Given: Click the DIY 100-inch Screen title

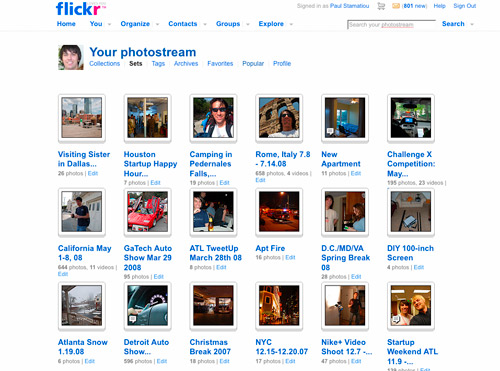Looking at the screenshot, I should pos(410,253).
